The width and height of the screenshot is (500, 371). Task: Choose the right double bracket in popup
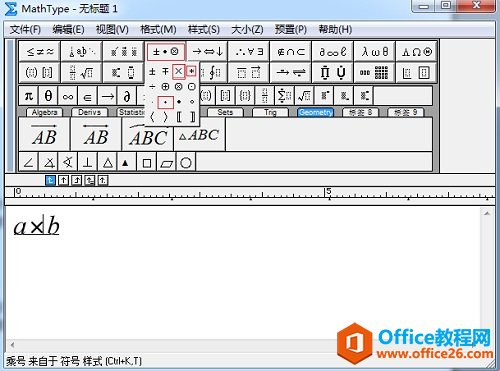[192, 117]
